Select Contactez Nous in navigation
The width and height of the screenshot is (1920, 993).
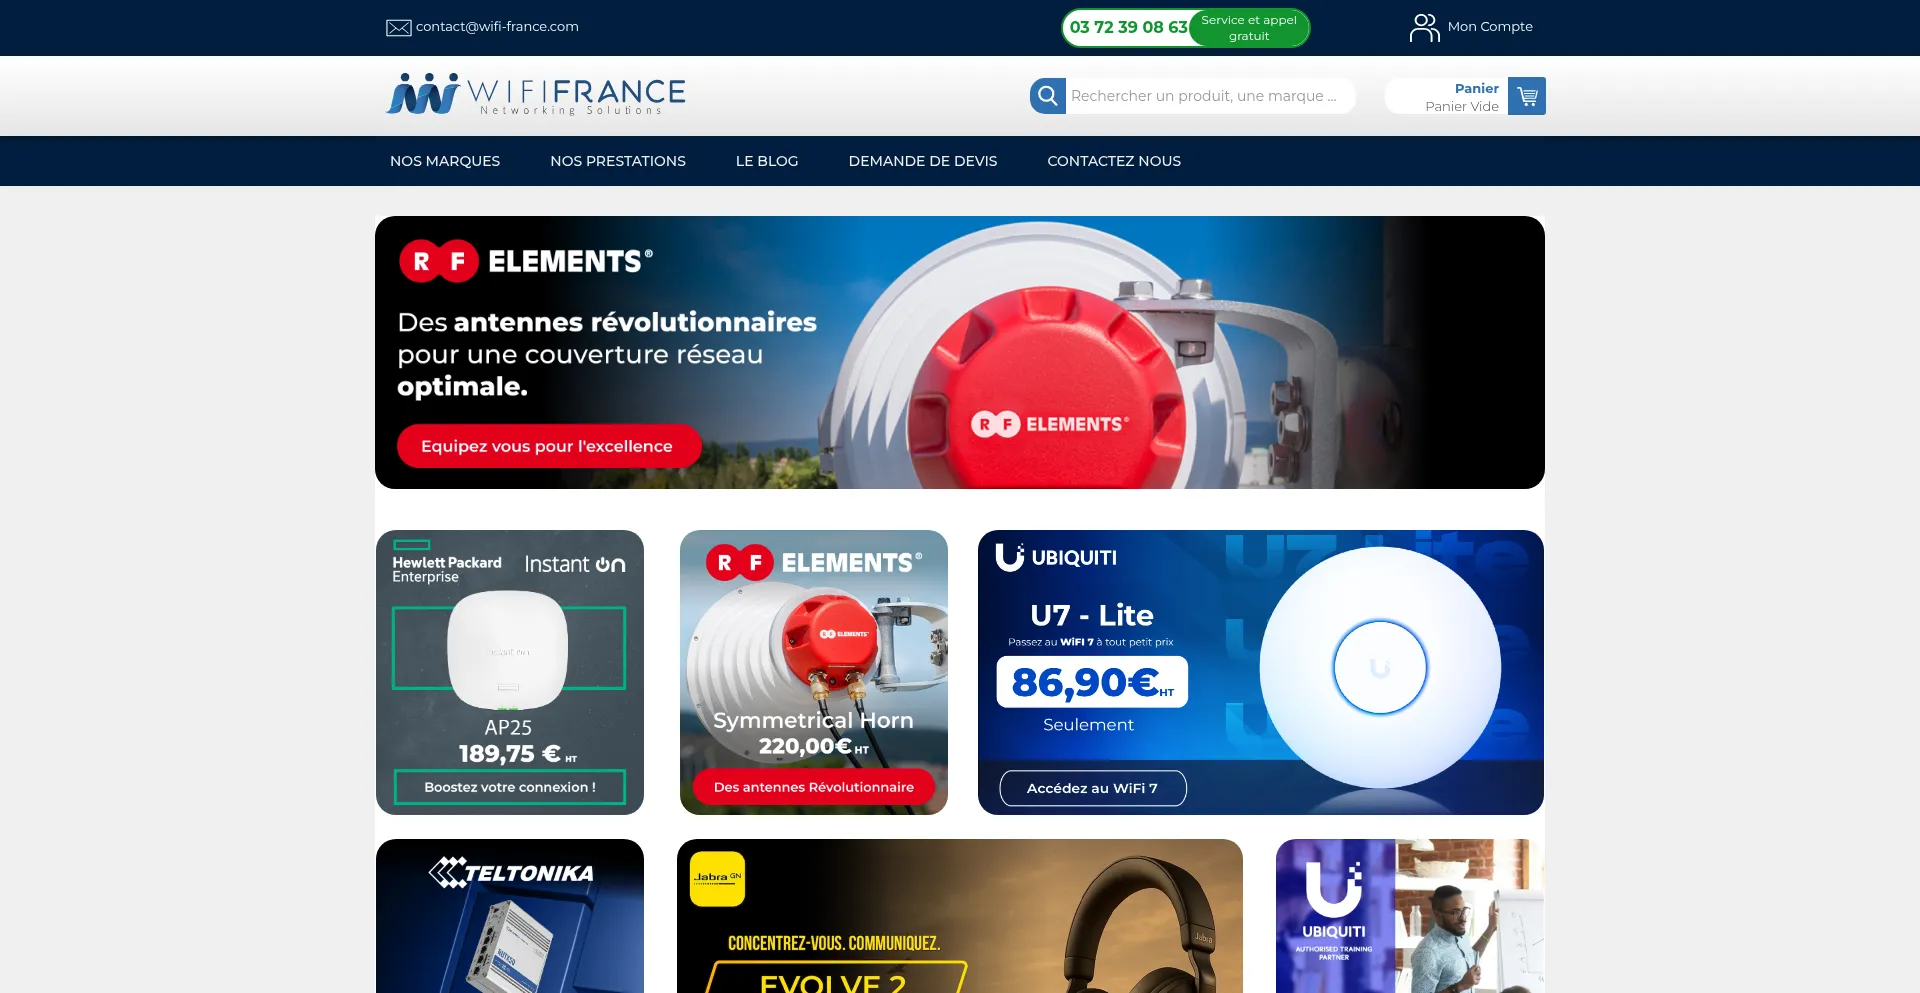click(1114, 161)
